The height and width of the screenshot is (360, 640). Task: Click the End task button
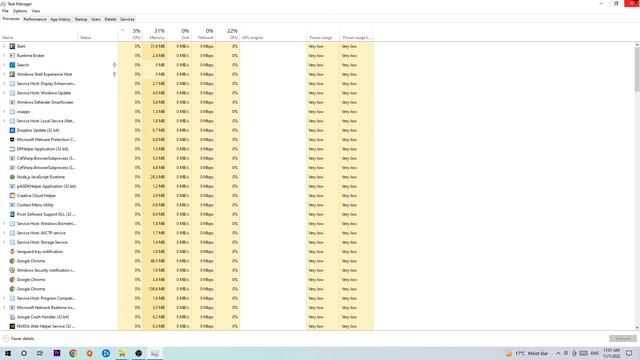pos(622,339)
